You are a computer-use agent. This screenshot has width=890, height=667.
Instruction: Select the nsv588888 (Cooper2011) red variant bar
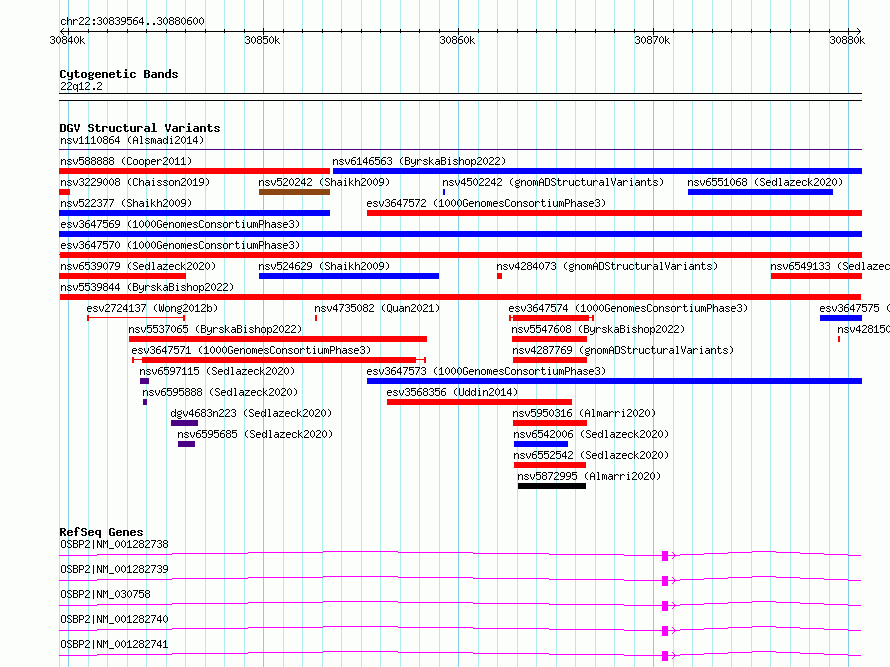click(x=195, y=171)
